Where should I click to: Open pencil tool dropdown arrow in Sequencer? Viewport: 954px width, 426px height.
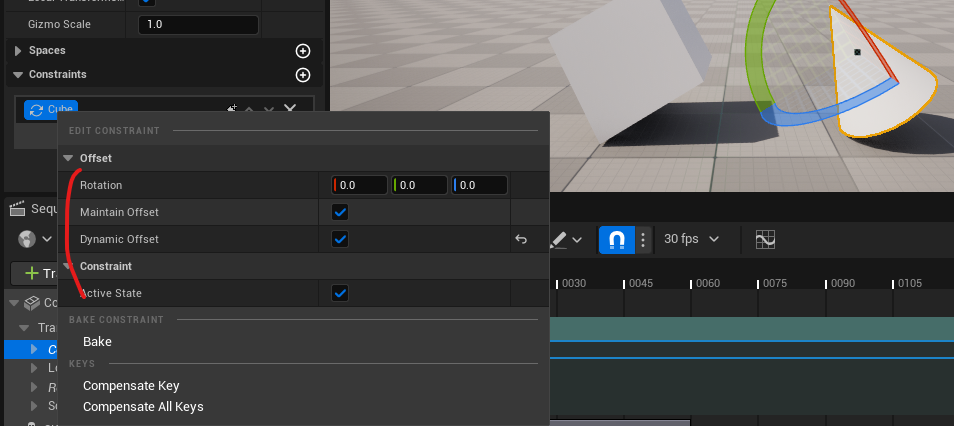pyautogui.click(x=576, y=240)
